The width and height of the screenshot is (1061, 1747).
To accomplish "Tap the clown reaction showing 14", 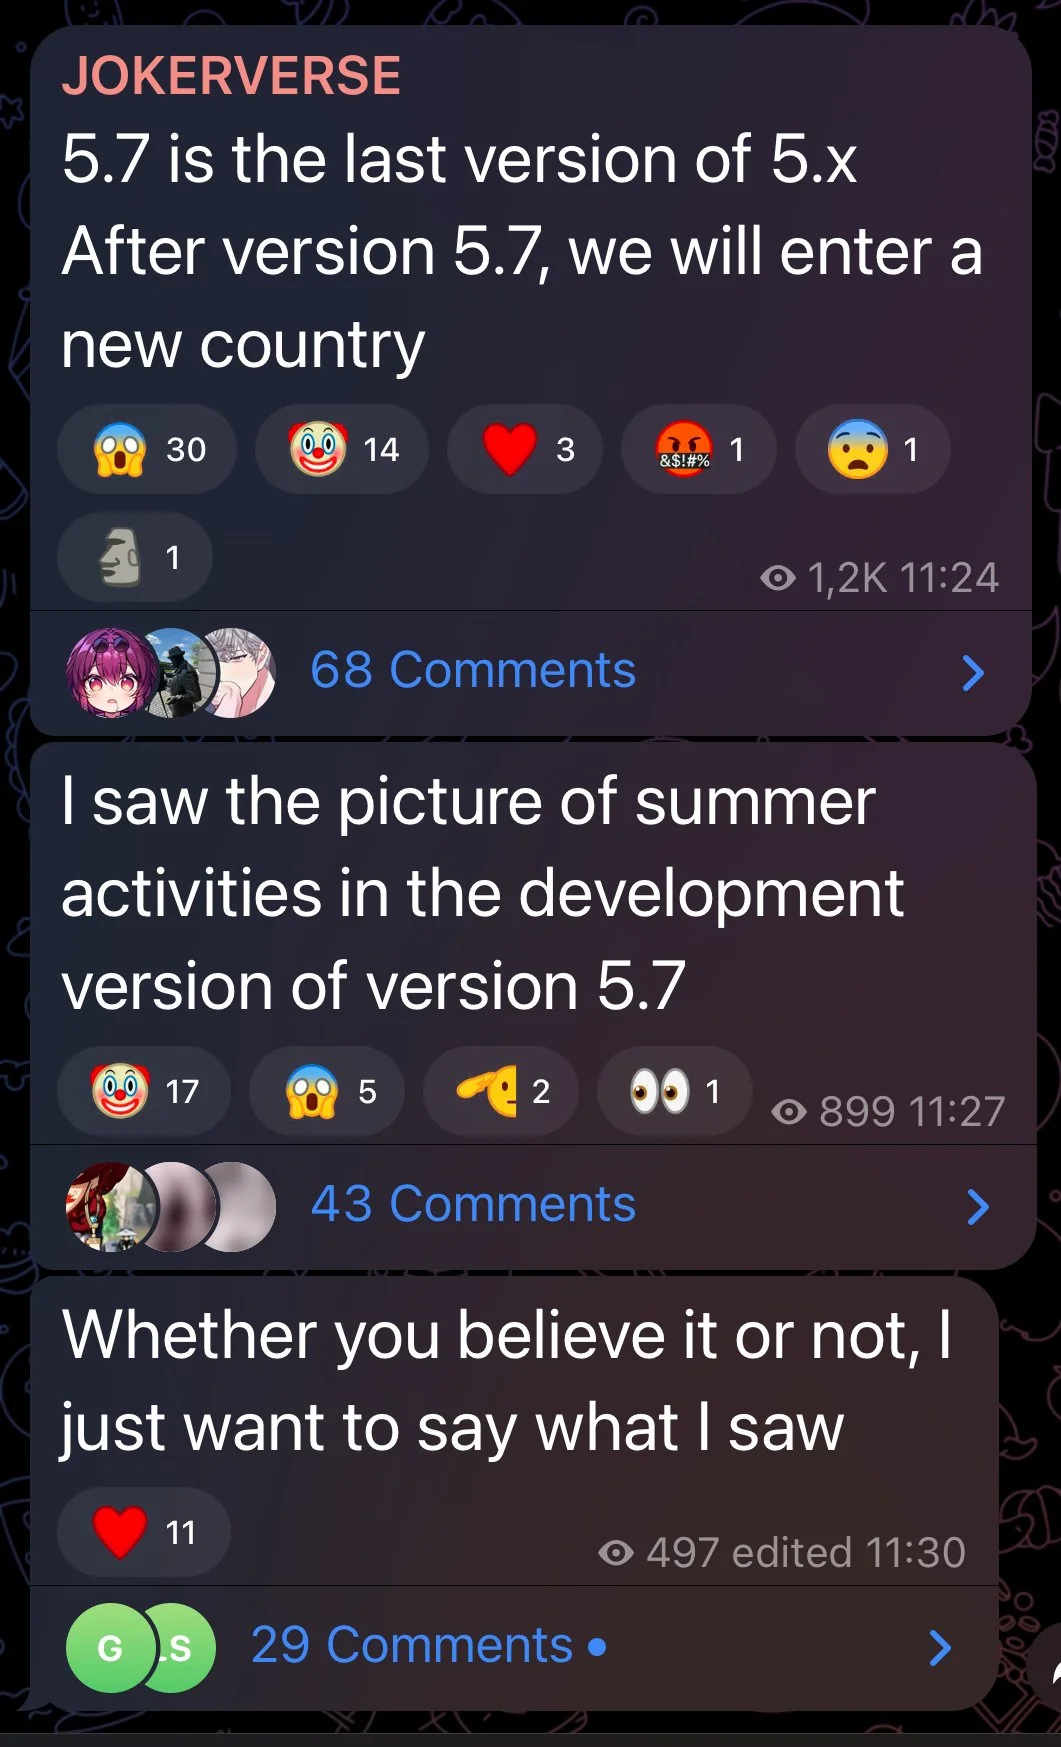I will (x=342, y=450).
